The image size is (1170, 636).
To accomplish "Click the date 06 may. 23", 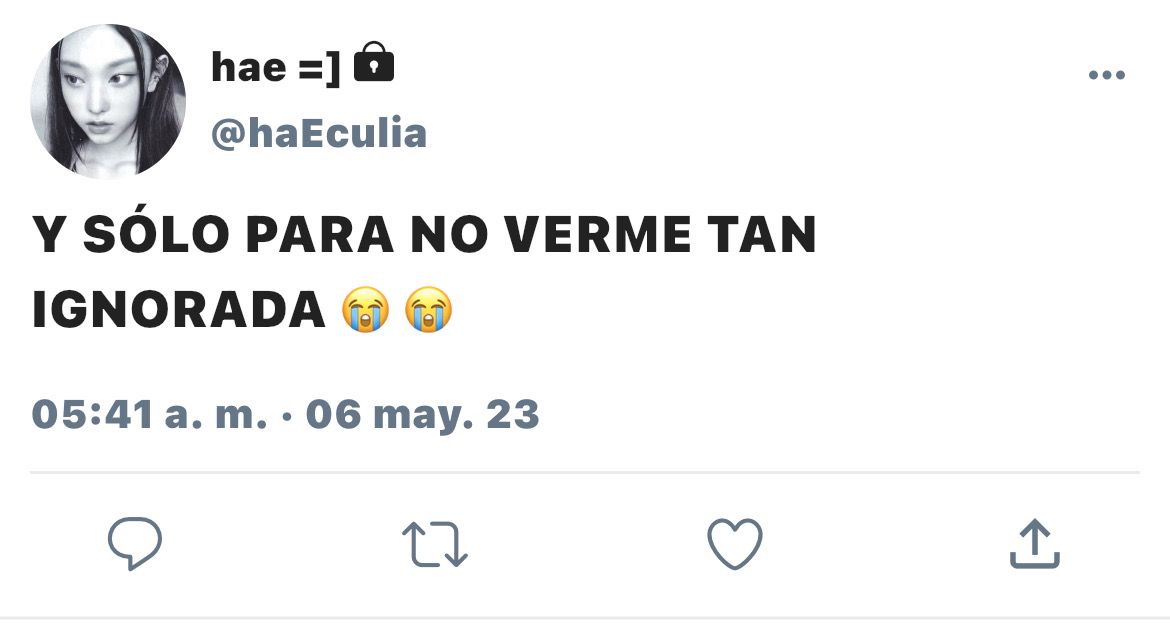I will (x=422, y=415).
